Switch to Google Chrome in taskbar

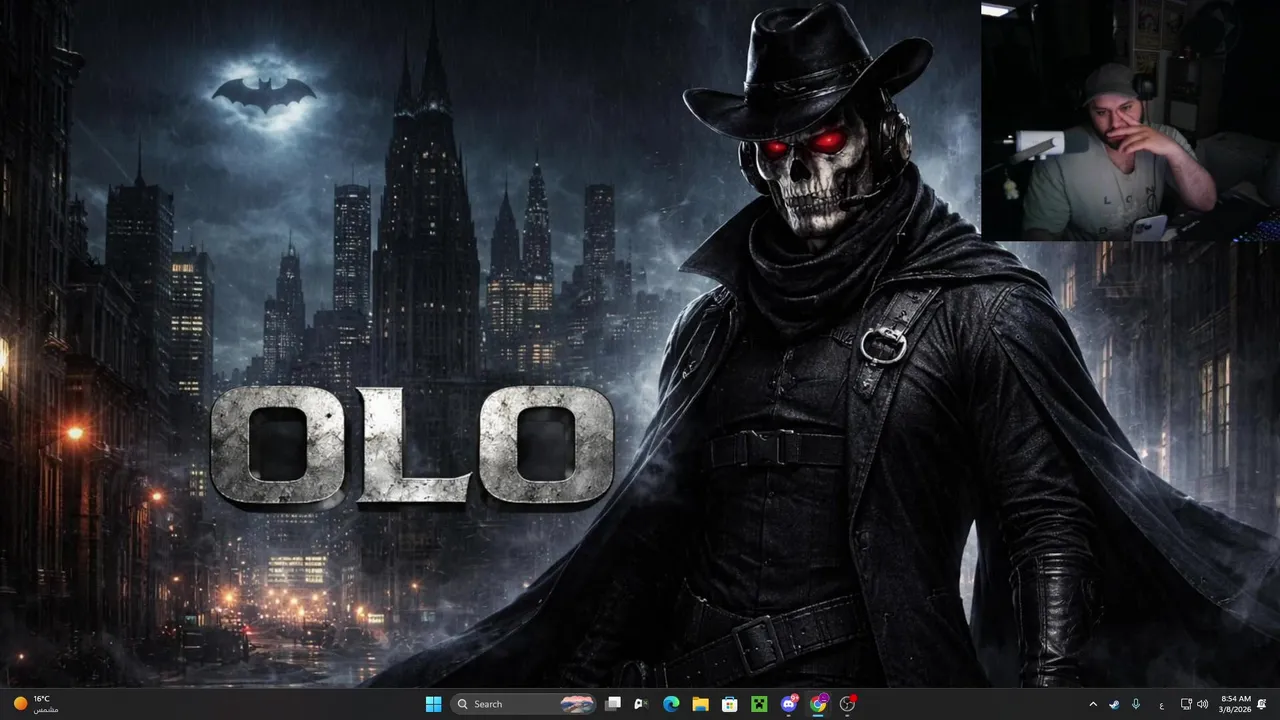tap(818, 704)
